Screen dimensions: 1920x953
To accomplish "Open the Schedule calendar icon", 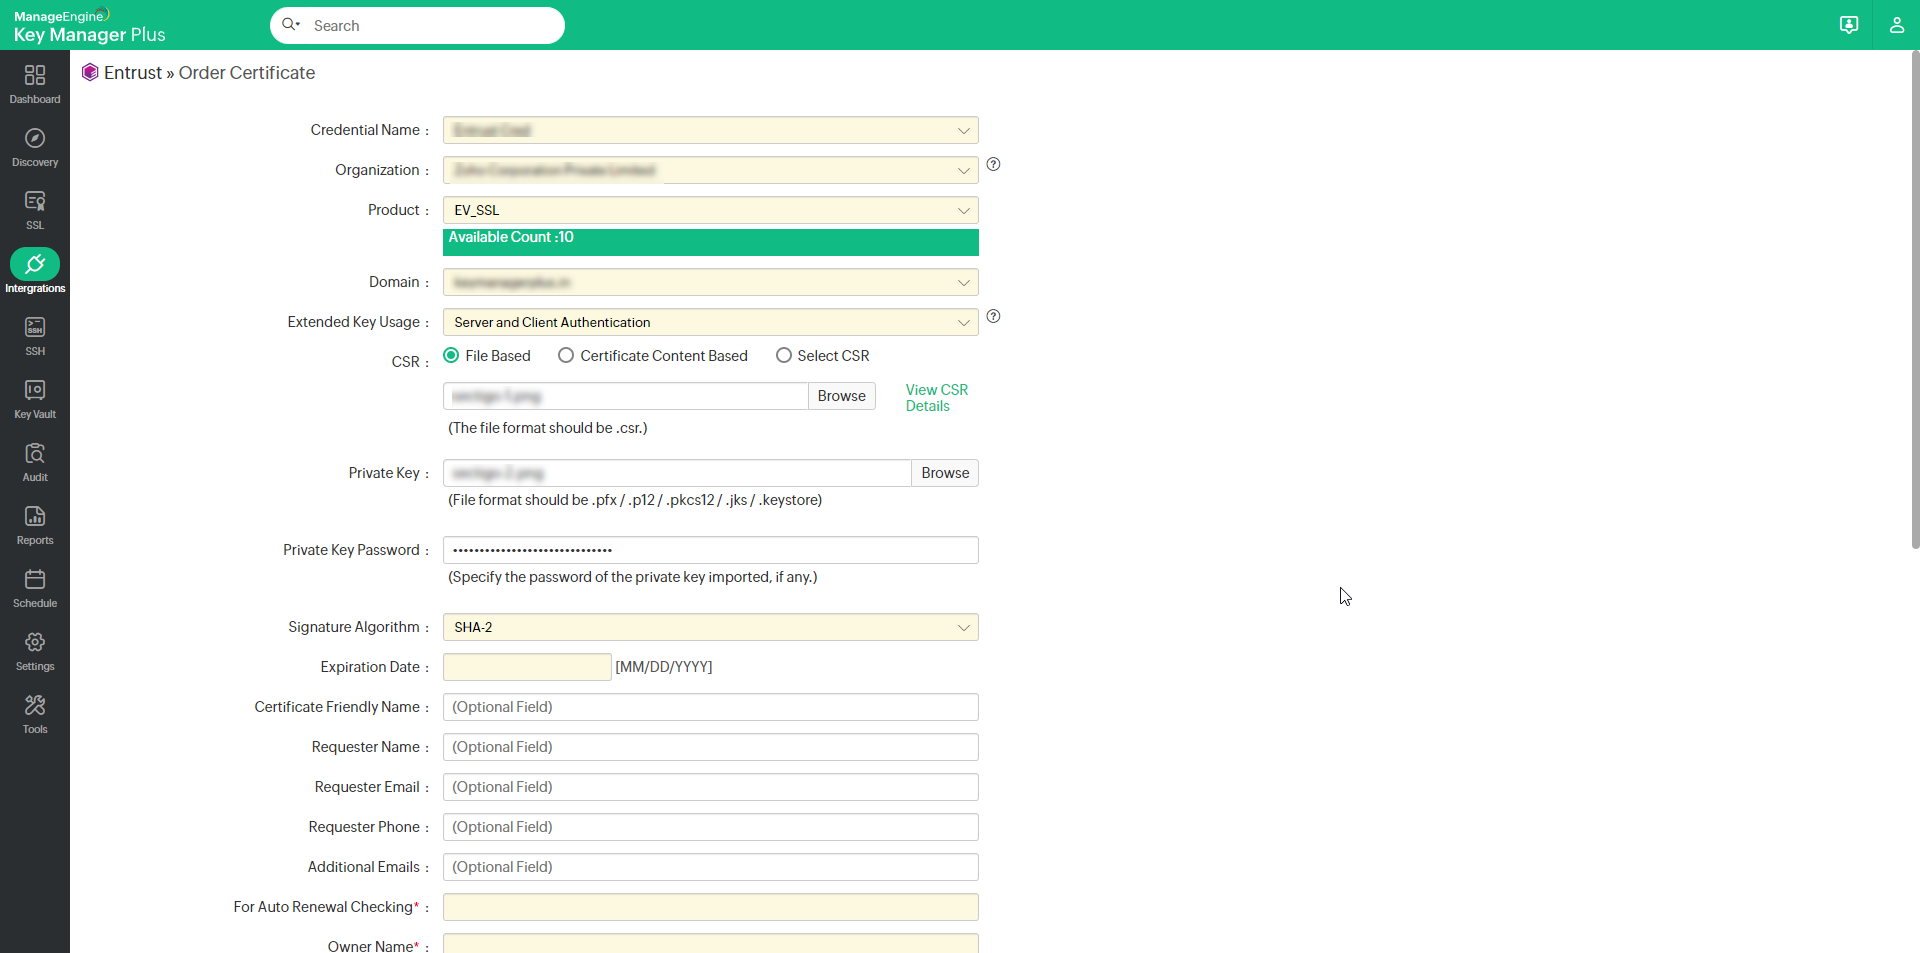I will [35, 579].
